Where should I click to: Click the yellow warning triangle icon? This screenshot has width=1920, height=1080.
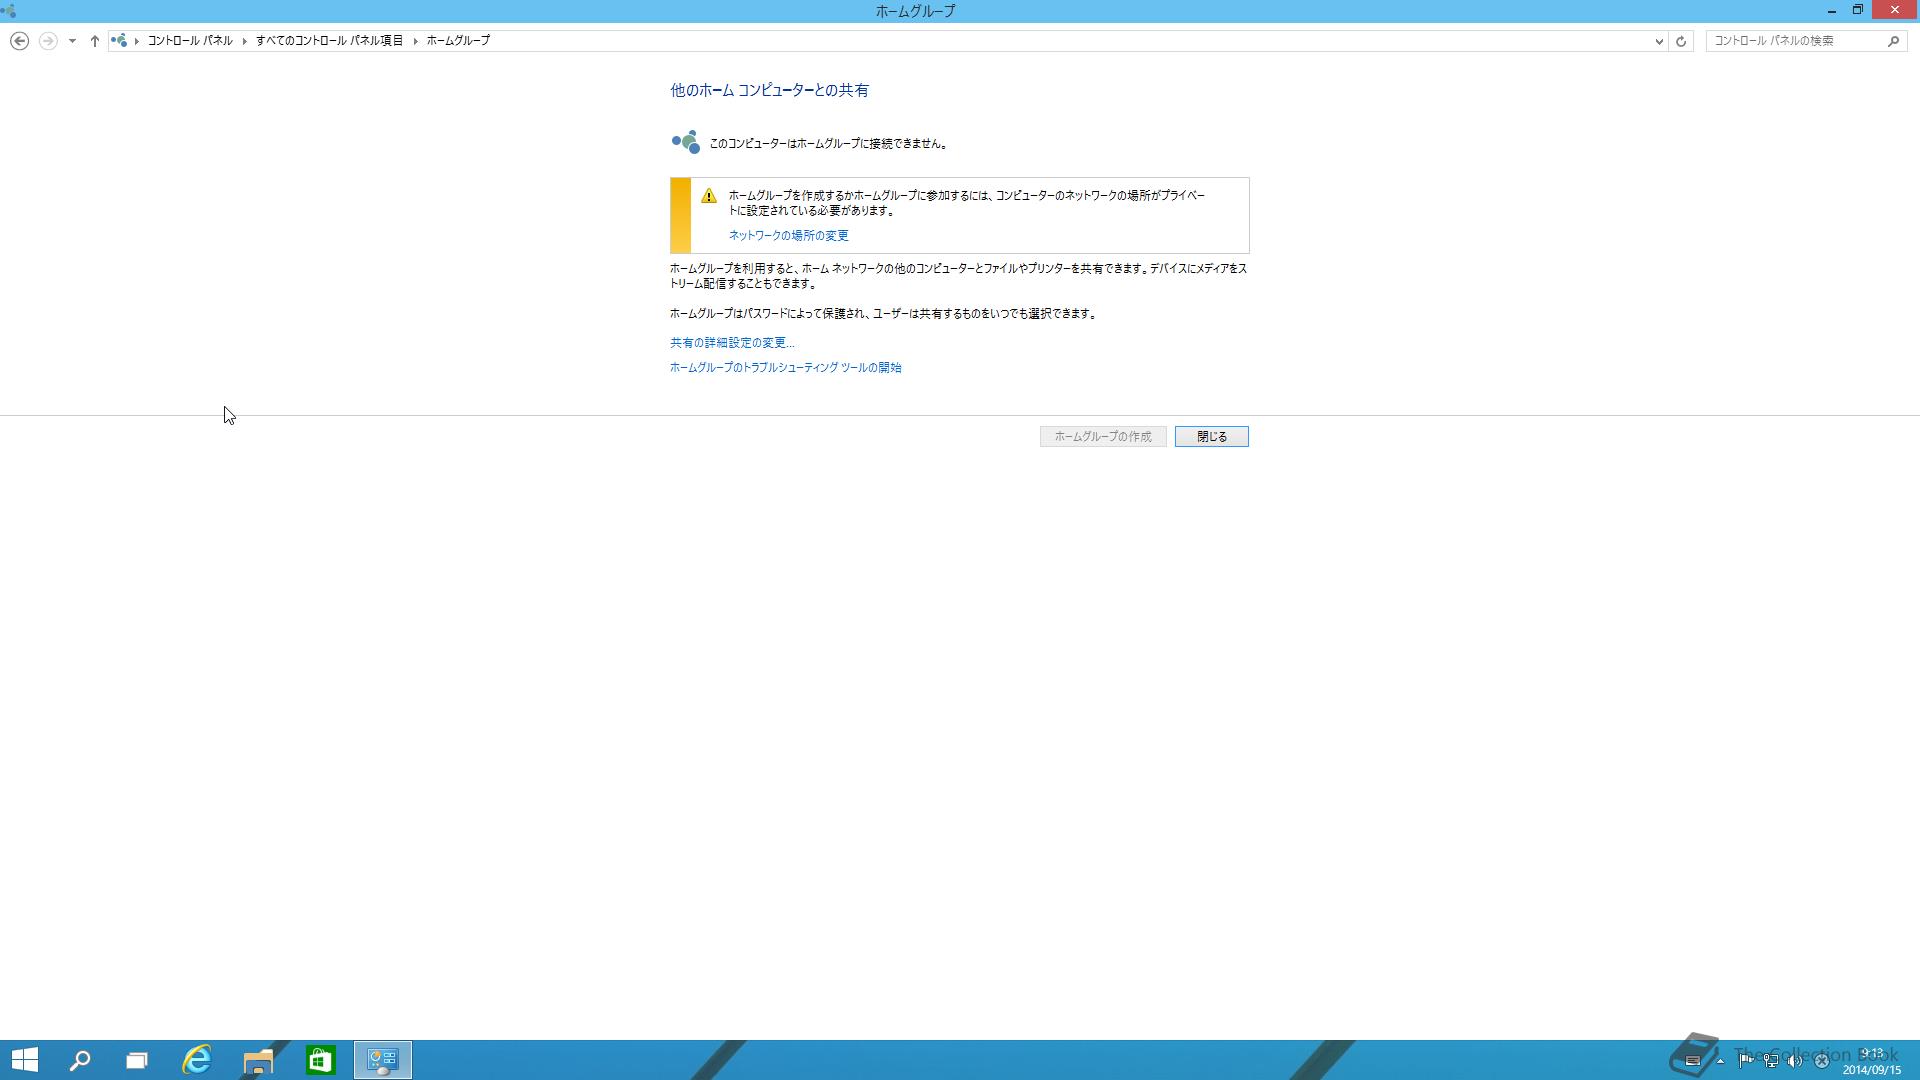[709, 196]
